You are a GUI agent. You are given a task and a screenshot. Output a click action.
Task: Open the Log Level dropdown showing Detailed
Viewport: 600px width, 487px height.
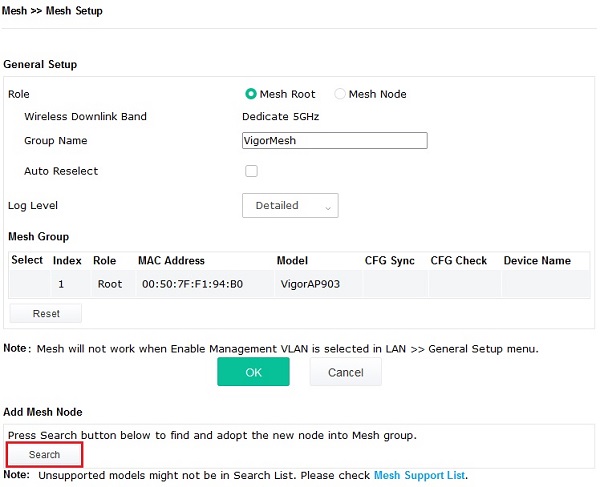tap(290, 205)
